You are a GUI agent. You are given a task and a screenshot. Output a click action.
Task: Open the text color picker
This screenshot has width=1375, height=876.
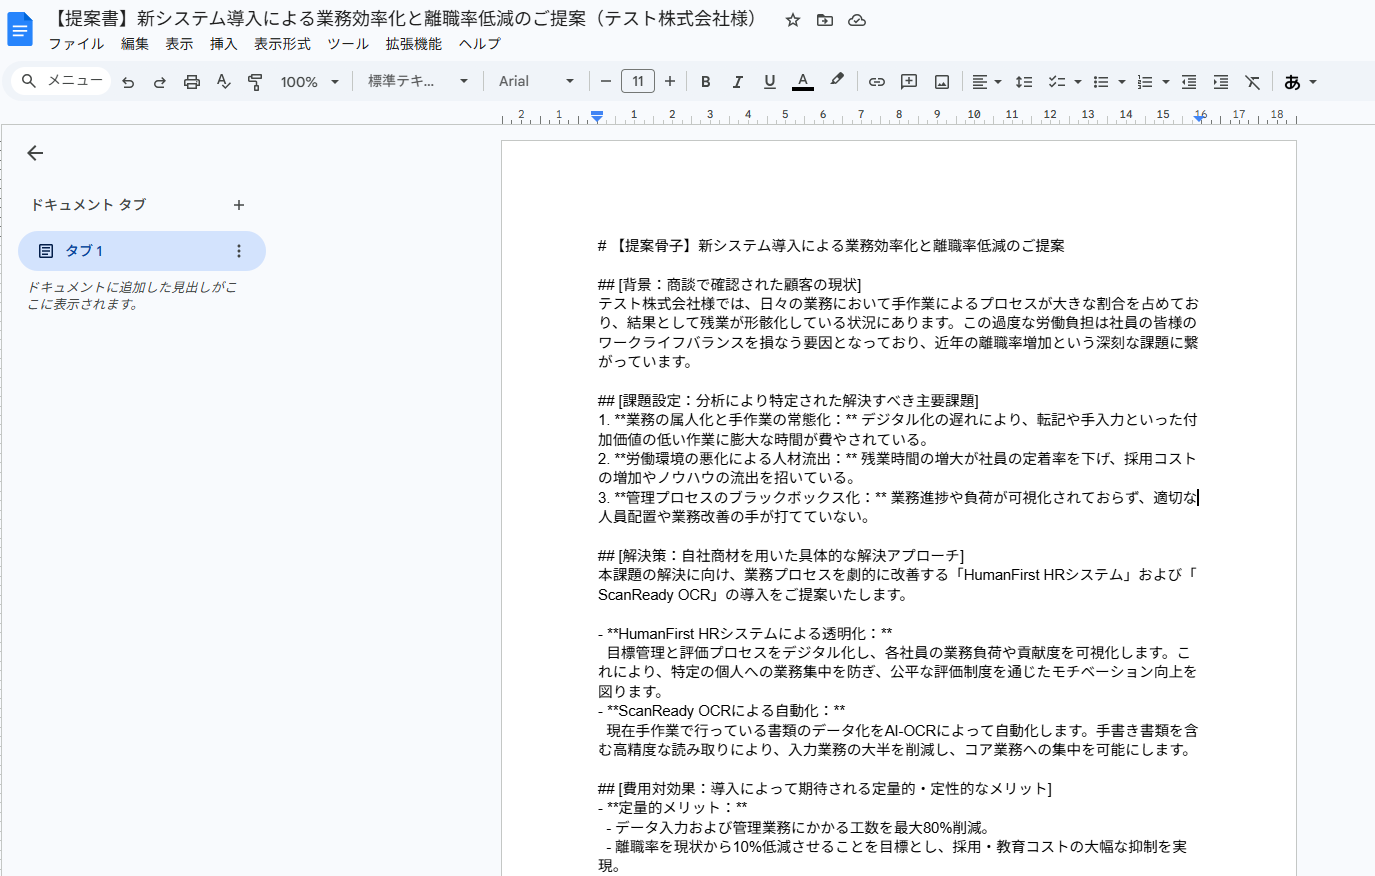(802, 82)
